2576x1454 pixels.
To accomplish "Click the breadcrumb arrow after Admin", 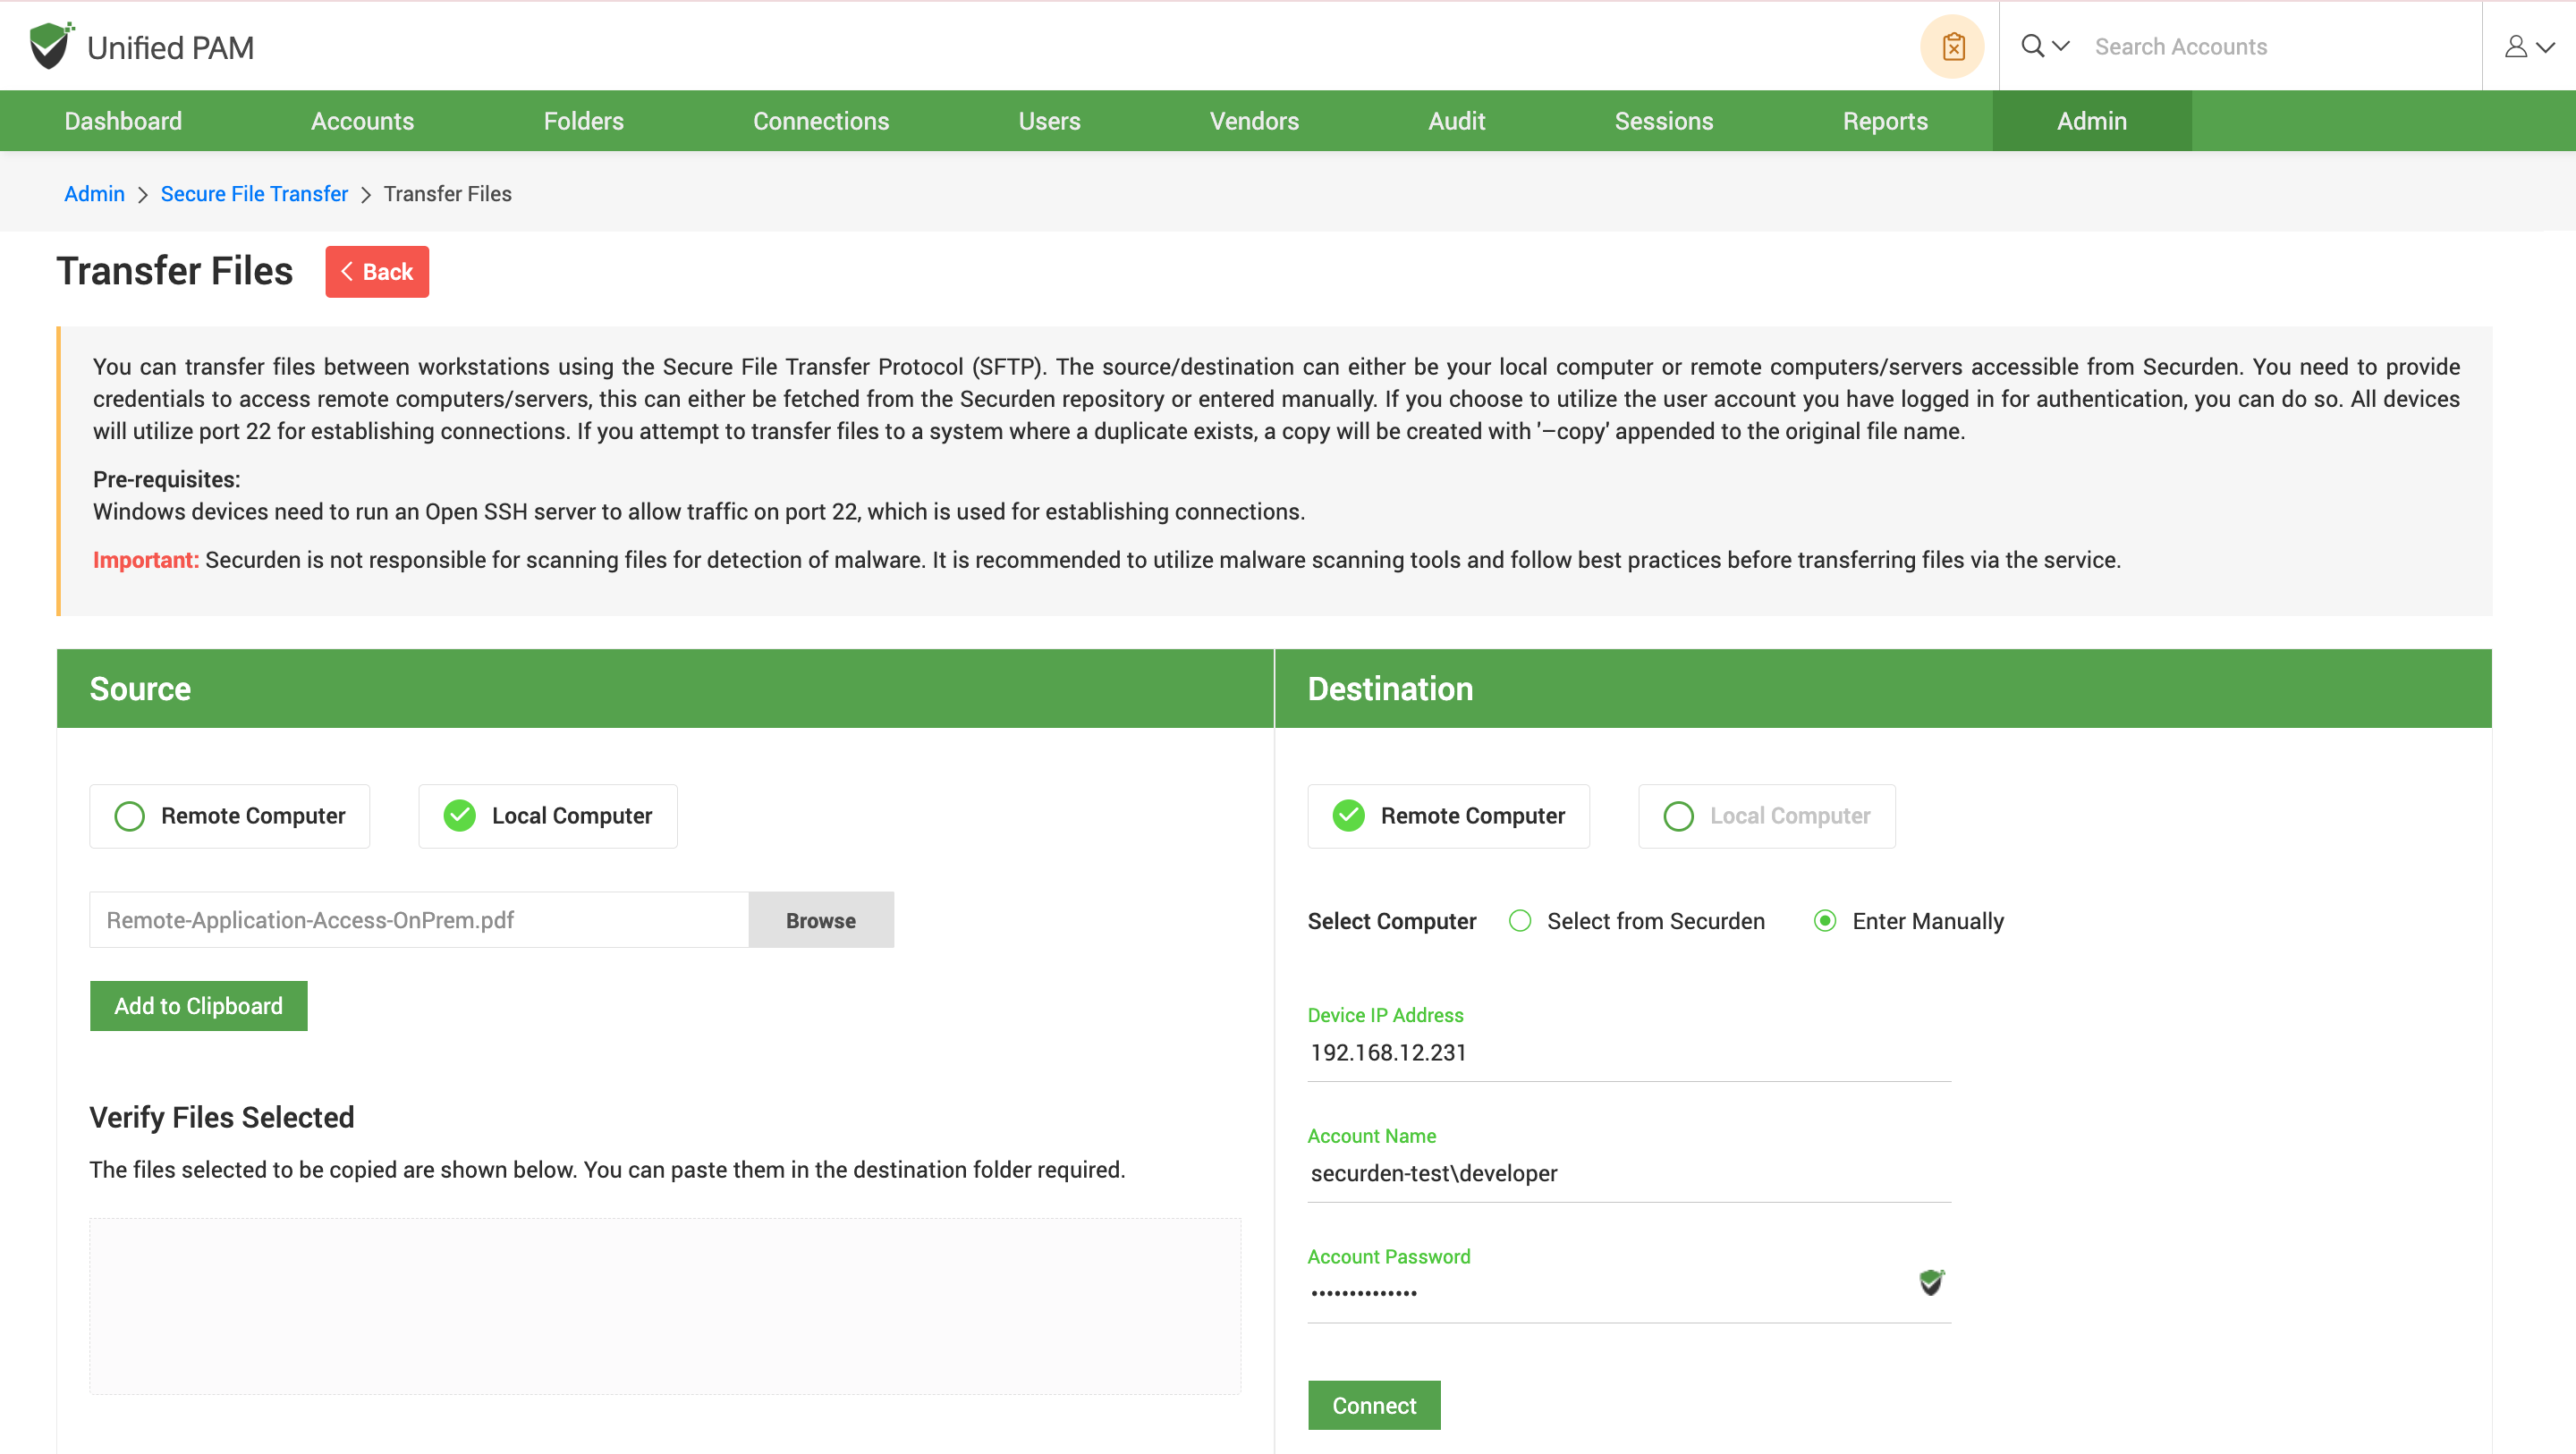I will click(143, 195).
